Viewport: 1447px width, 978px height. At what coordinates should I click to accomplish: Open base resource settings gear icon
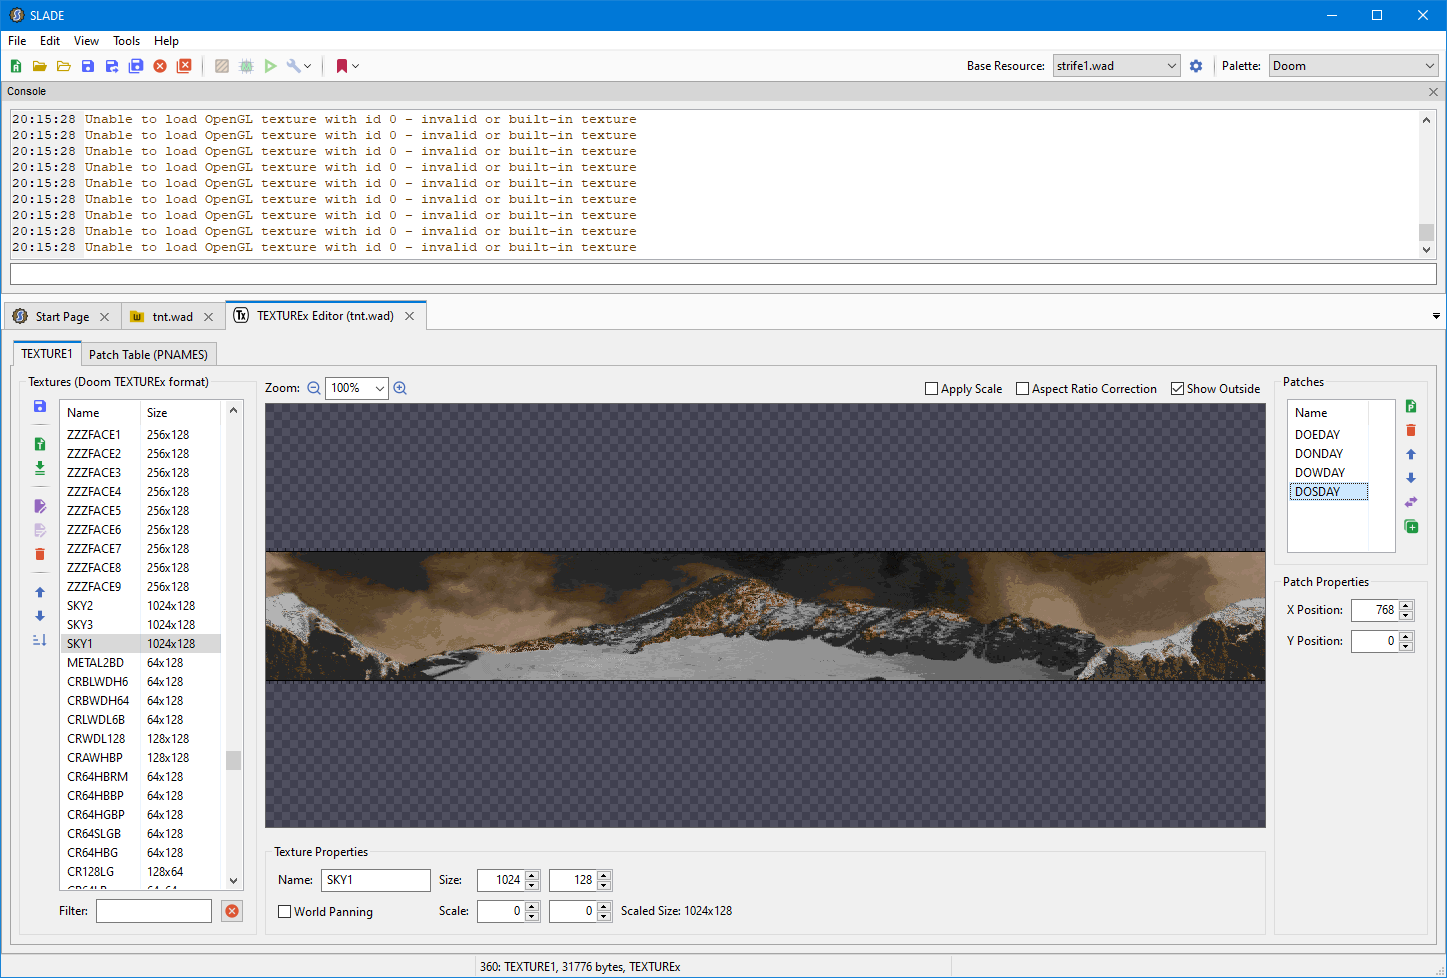(1196, 66)
